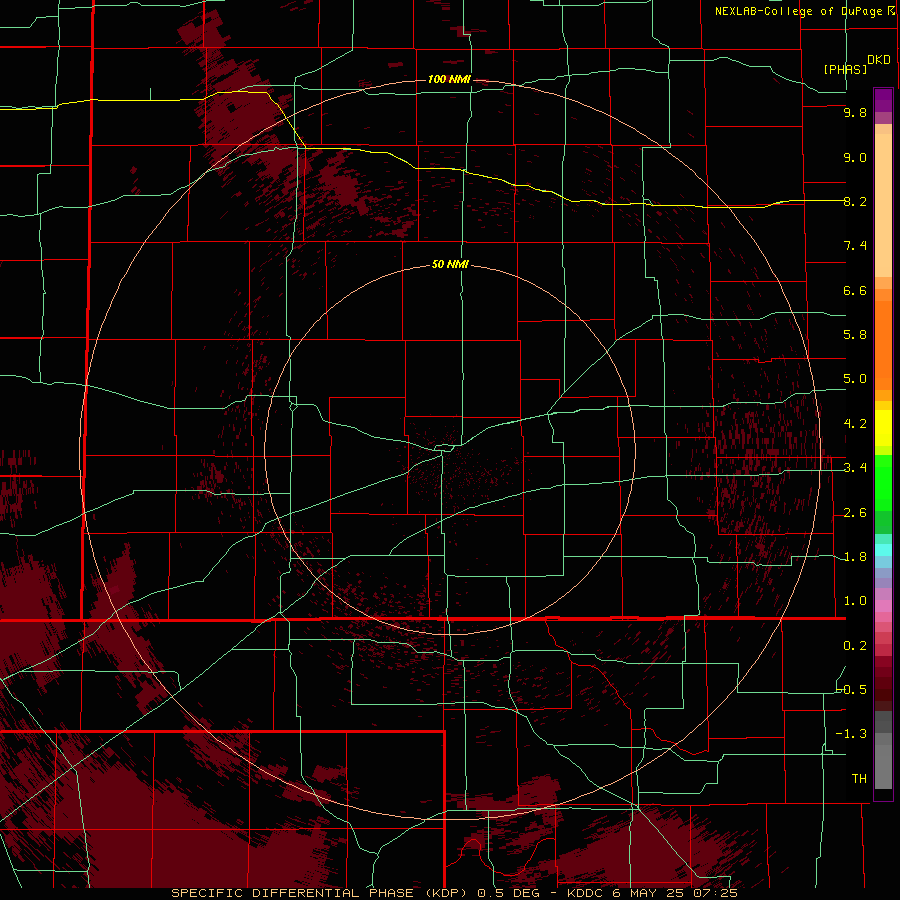Click the -1.3 scale value
The image size is (900, 900).
click(852, 734)
